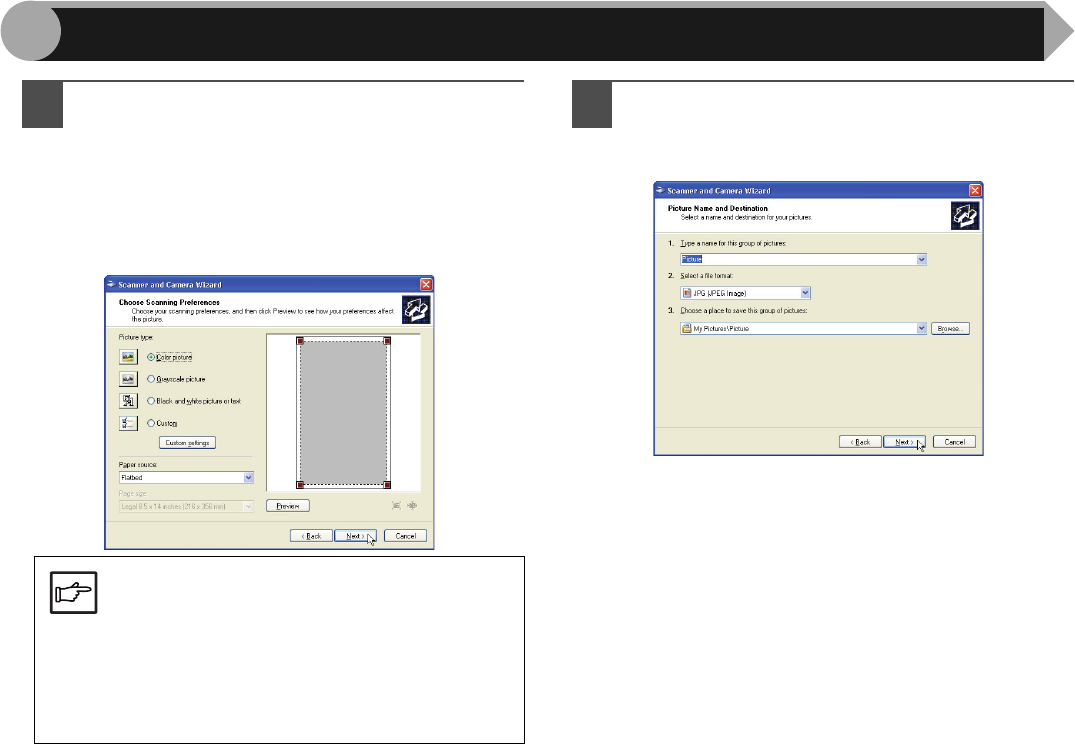Image resolution: width=1075 pixels, height=744 pixels.
Task: Click the Color picture type icon
Action: 128,357
